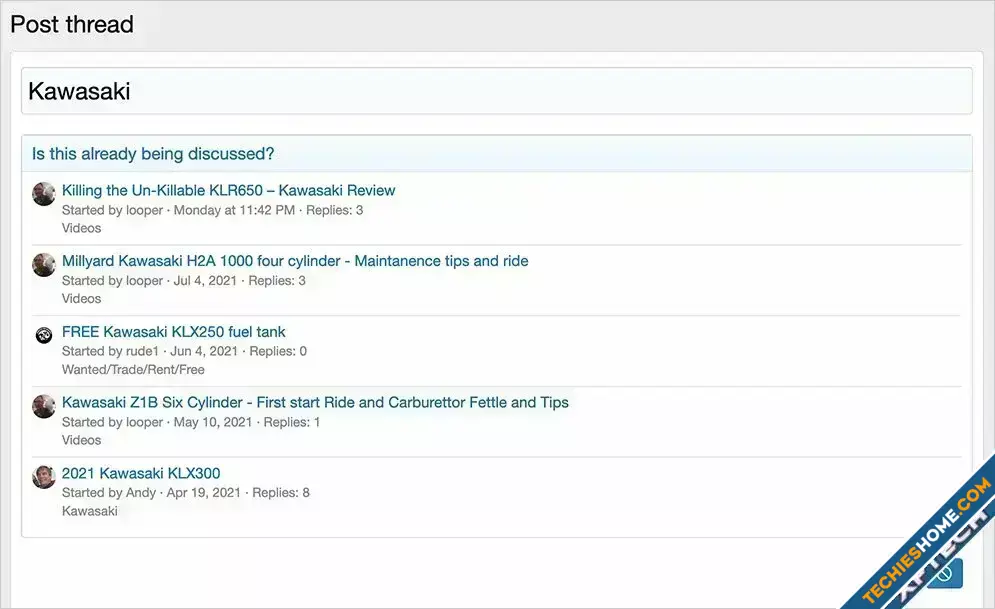Click Videos forum label under Millyard H2A thread

pos(81,298)
